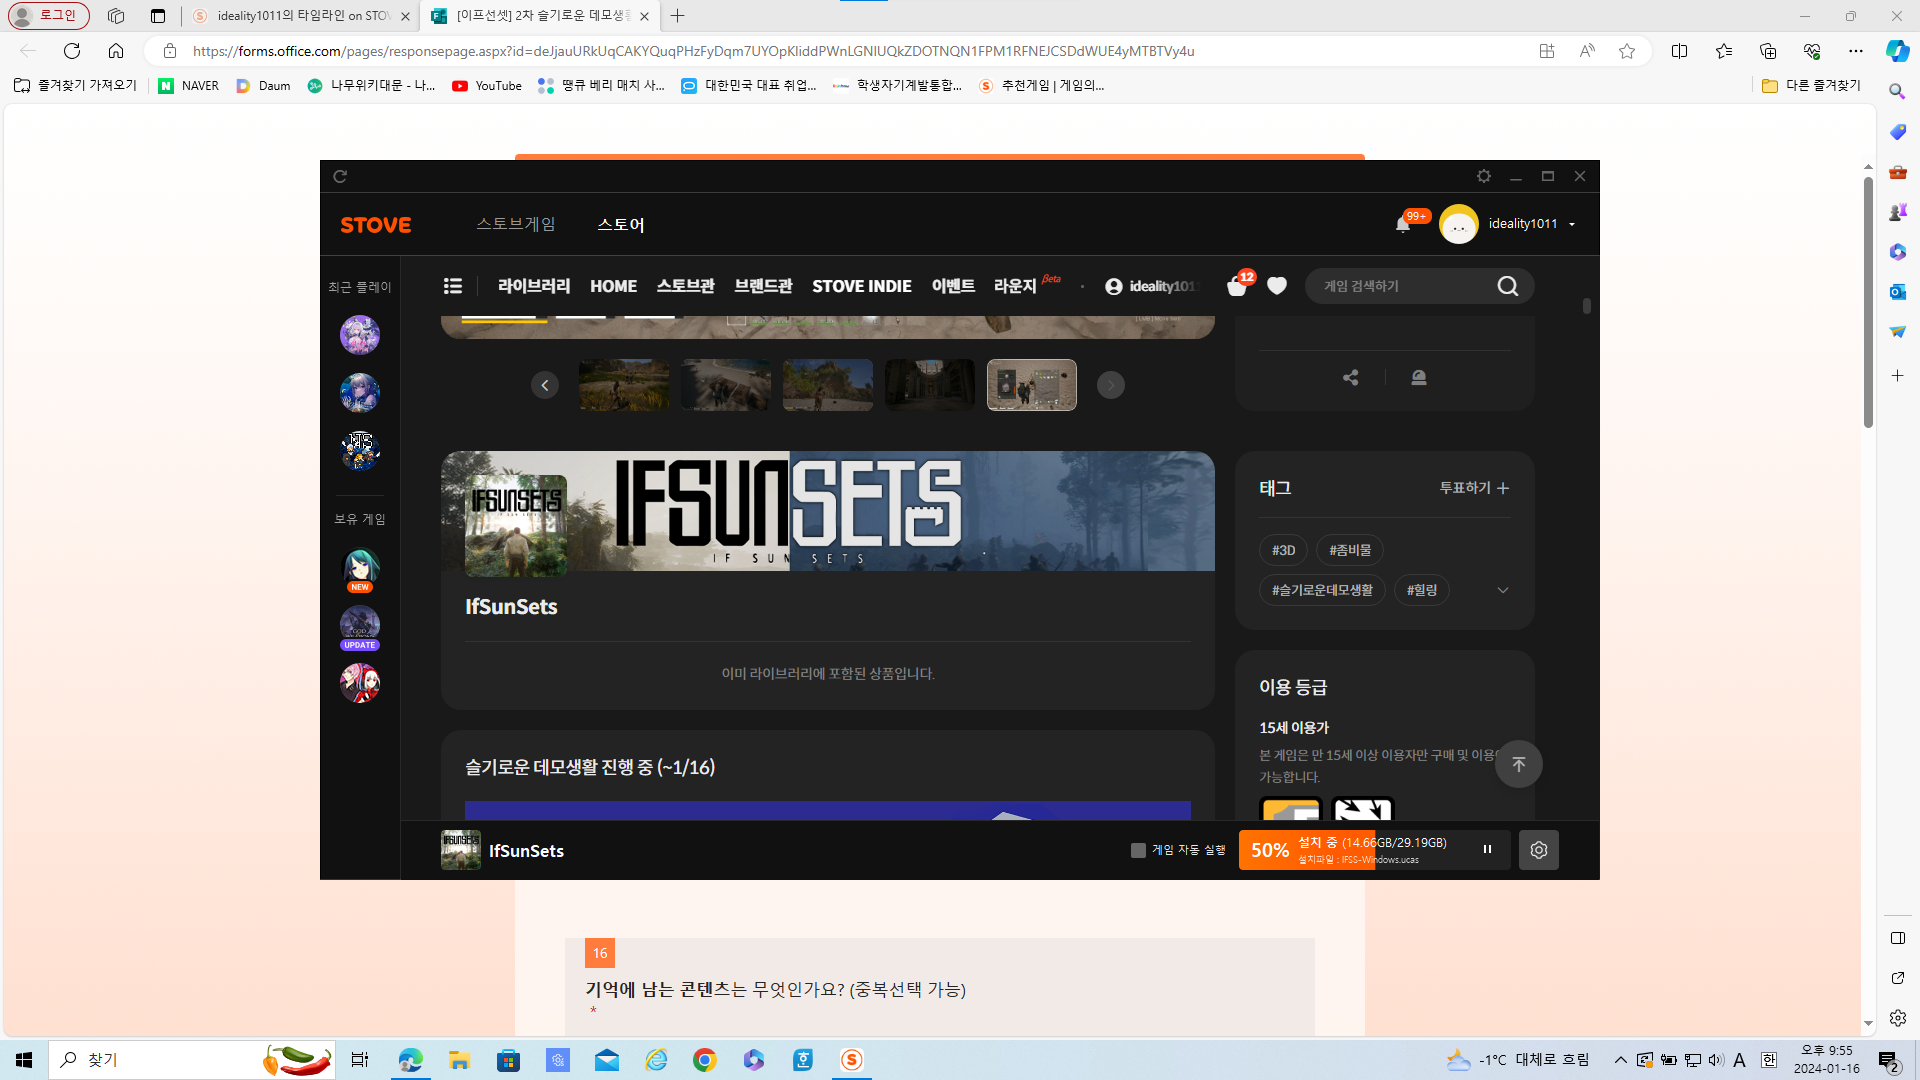The width and height of the screenshot is (1920, 1080).
Task: Switch to ideality1011 타임라인 browser tab
Action: (300, 16)
